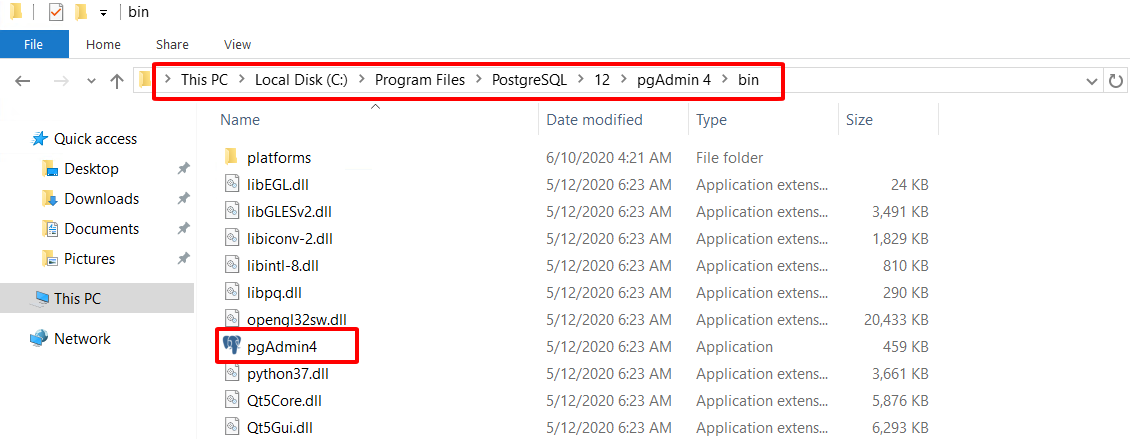
Task: Open the Customize Quick Access Toolbar dropdown
Action: point(103,12)
